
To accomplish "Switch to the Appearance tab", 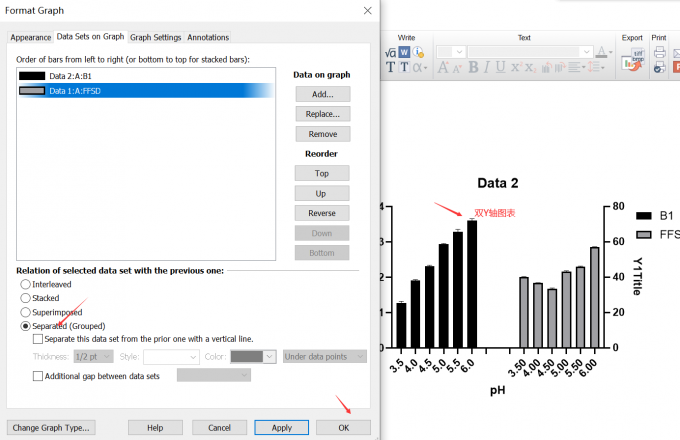I will pyautogui.click(x=31, y=37).
